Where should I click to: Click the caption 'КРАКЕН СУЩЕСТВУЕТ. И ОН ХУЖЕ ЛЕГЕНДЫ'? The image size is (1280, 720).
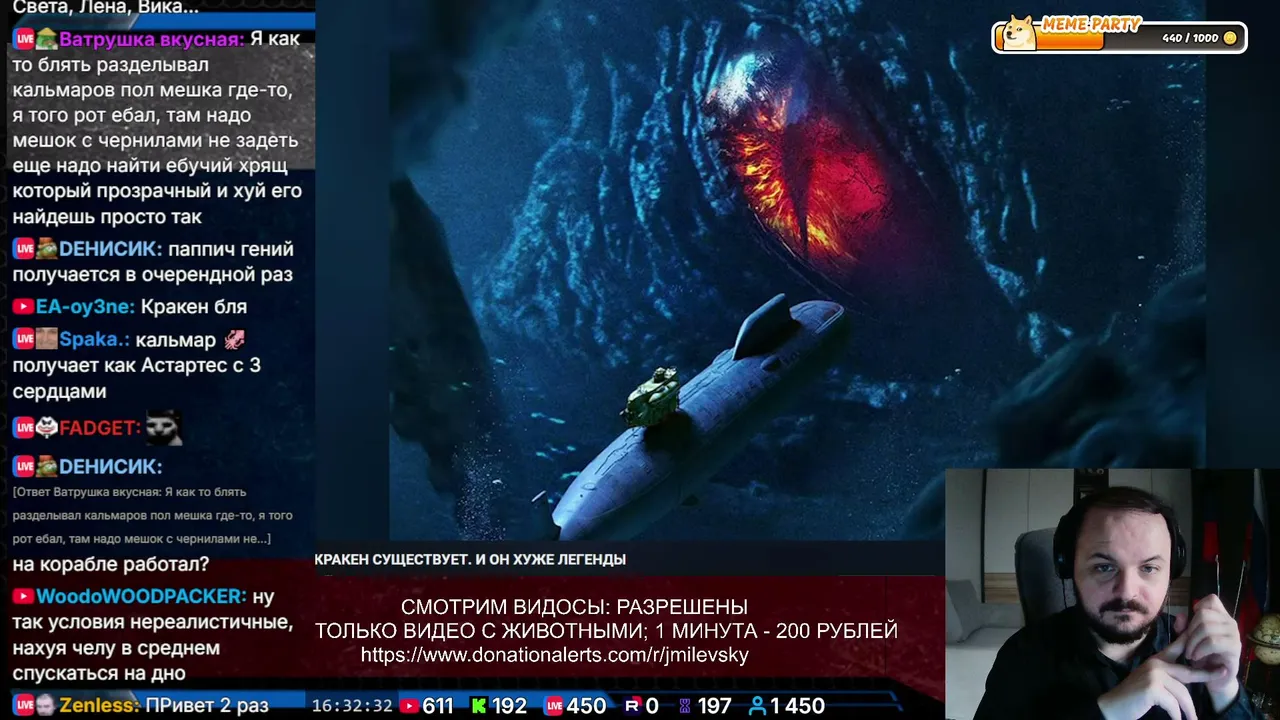[x=470, y=560]
